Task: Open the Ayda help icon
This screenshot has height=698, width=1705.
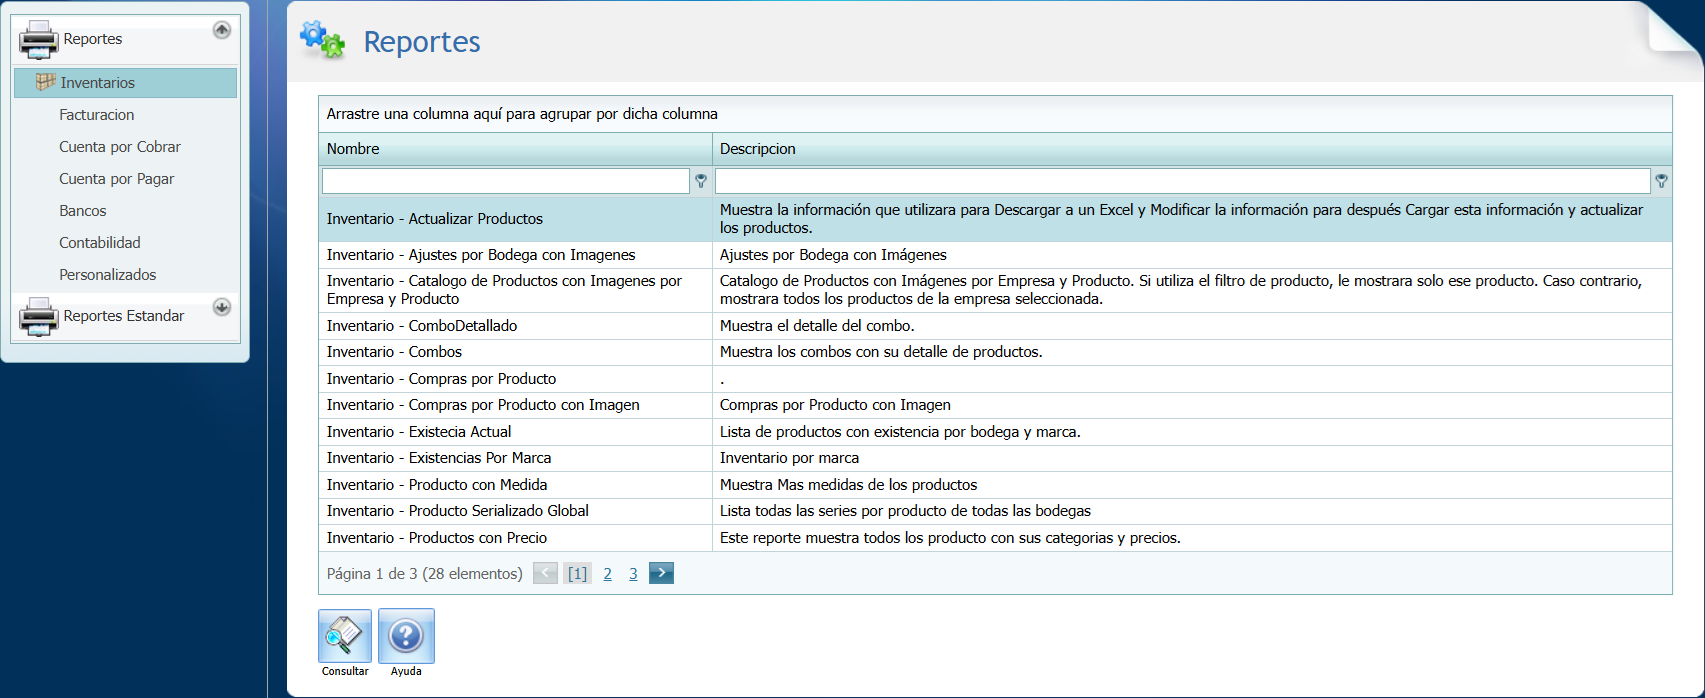Action: [406, 636]
